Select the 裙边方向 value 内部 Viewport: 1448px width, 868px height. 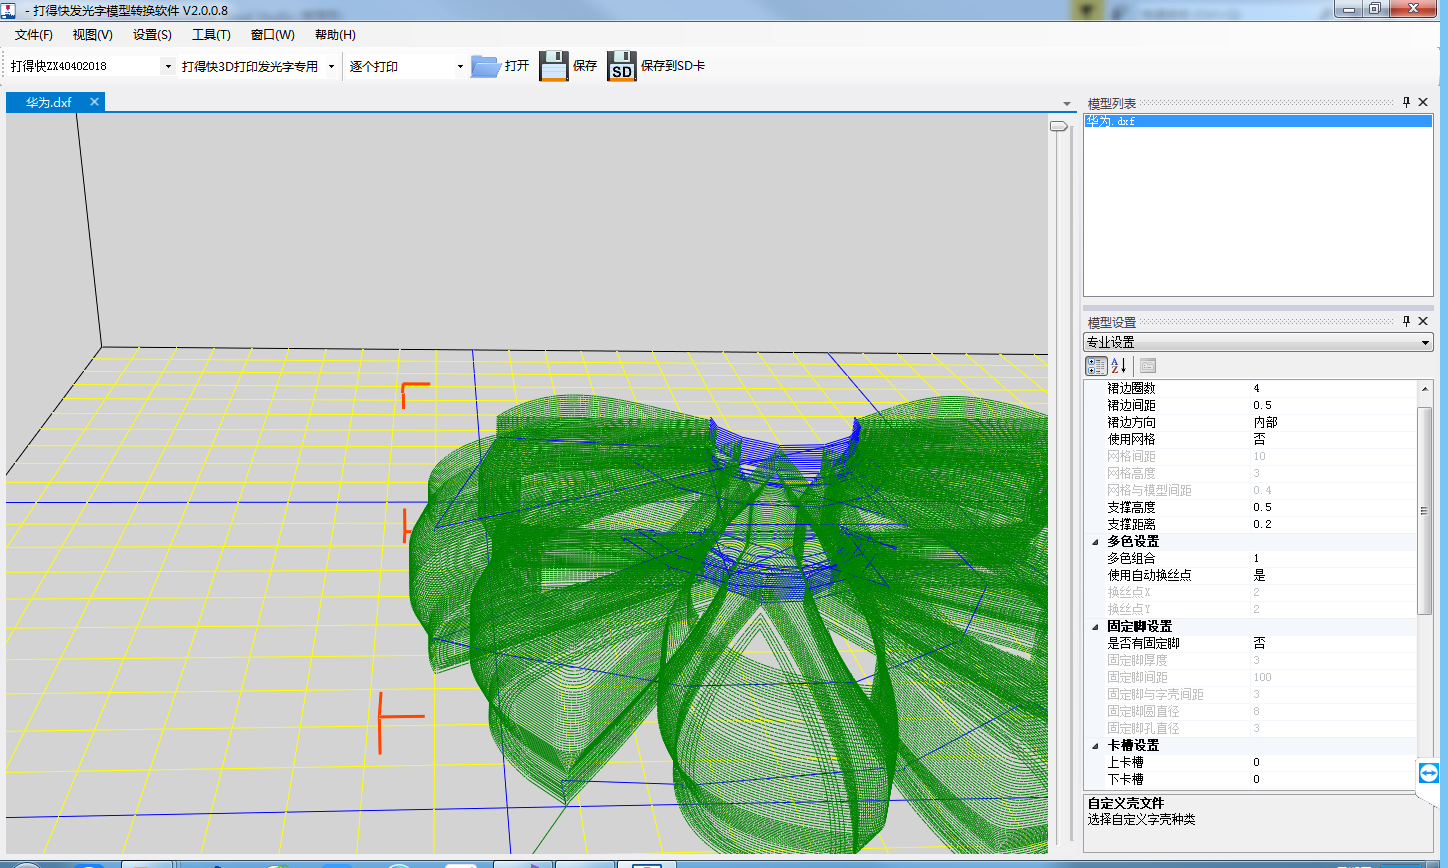pyautogui.click(x=1334, y=422)
